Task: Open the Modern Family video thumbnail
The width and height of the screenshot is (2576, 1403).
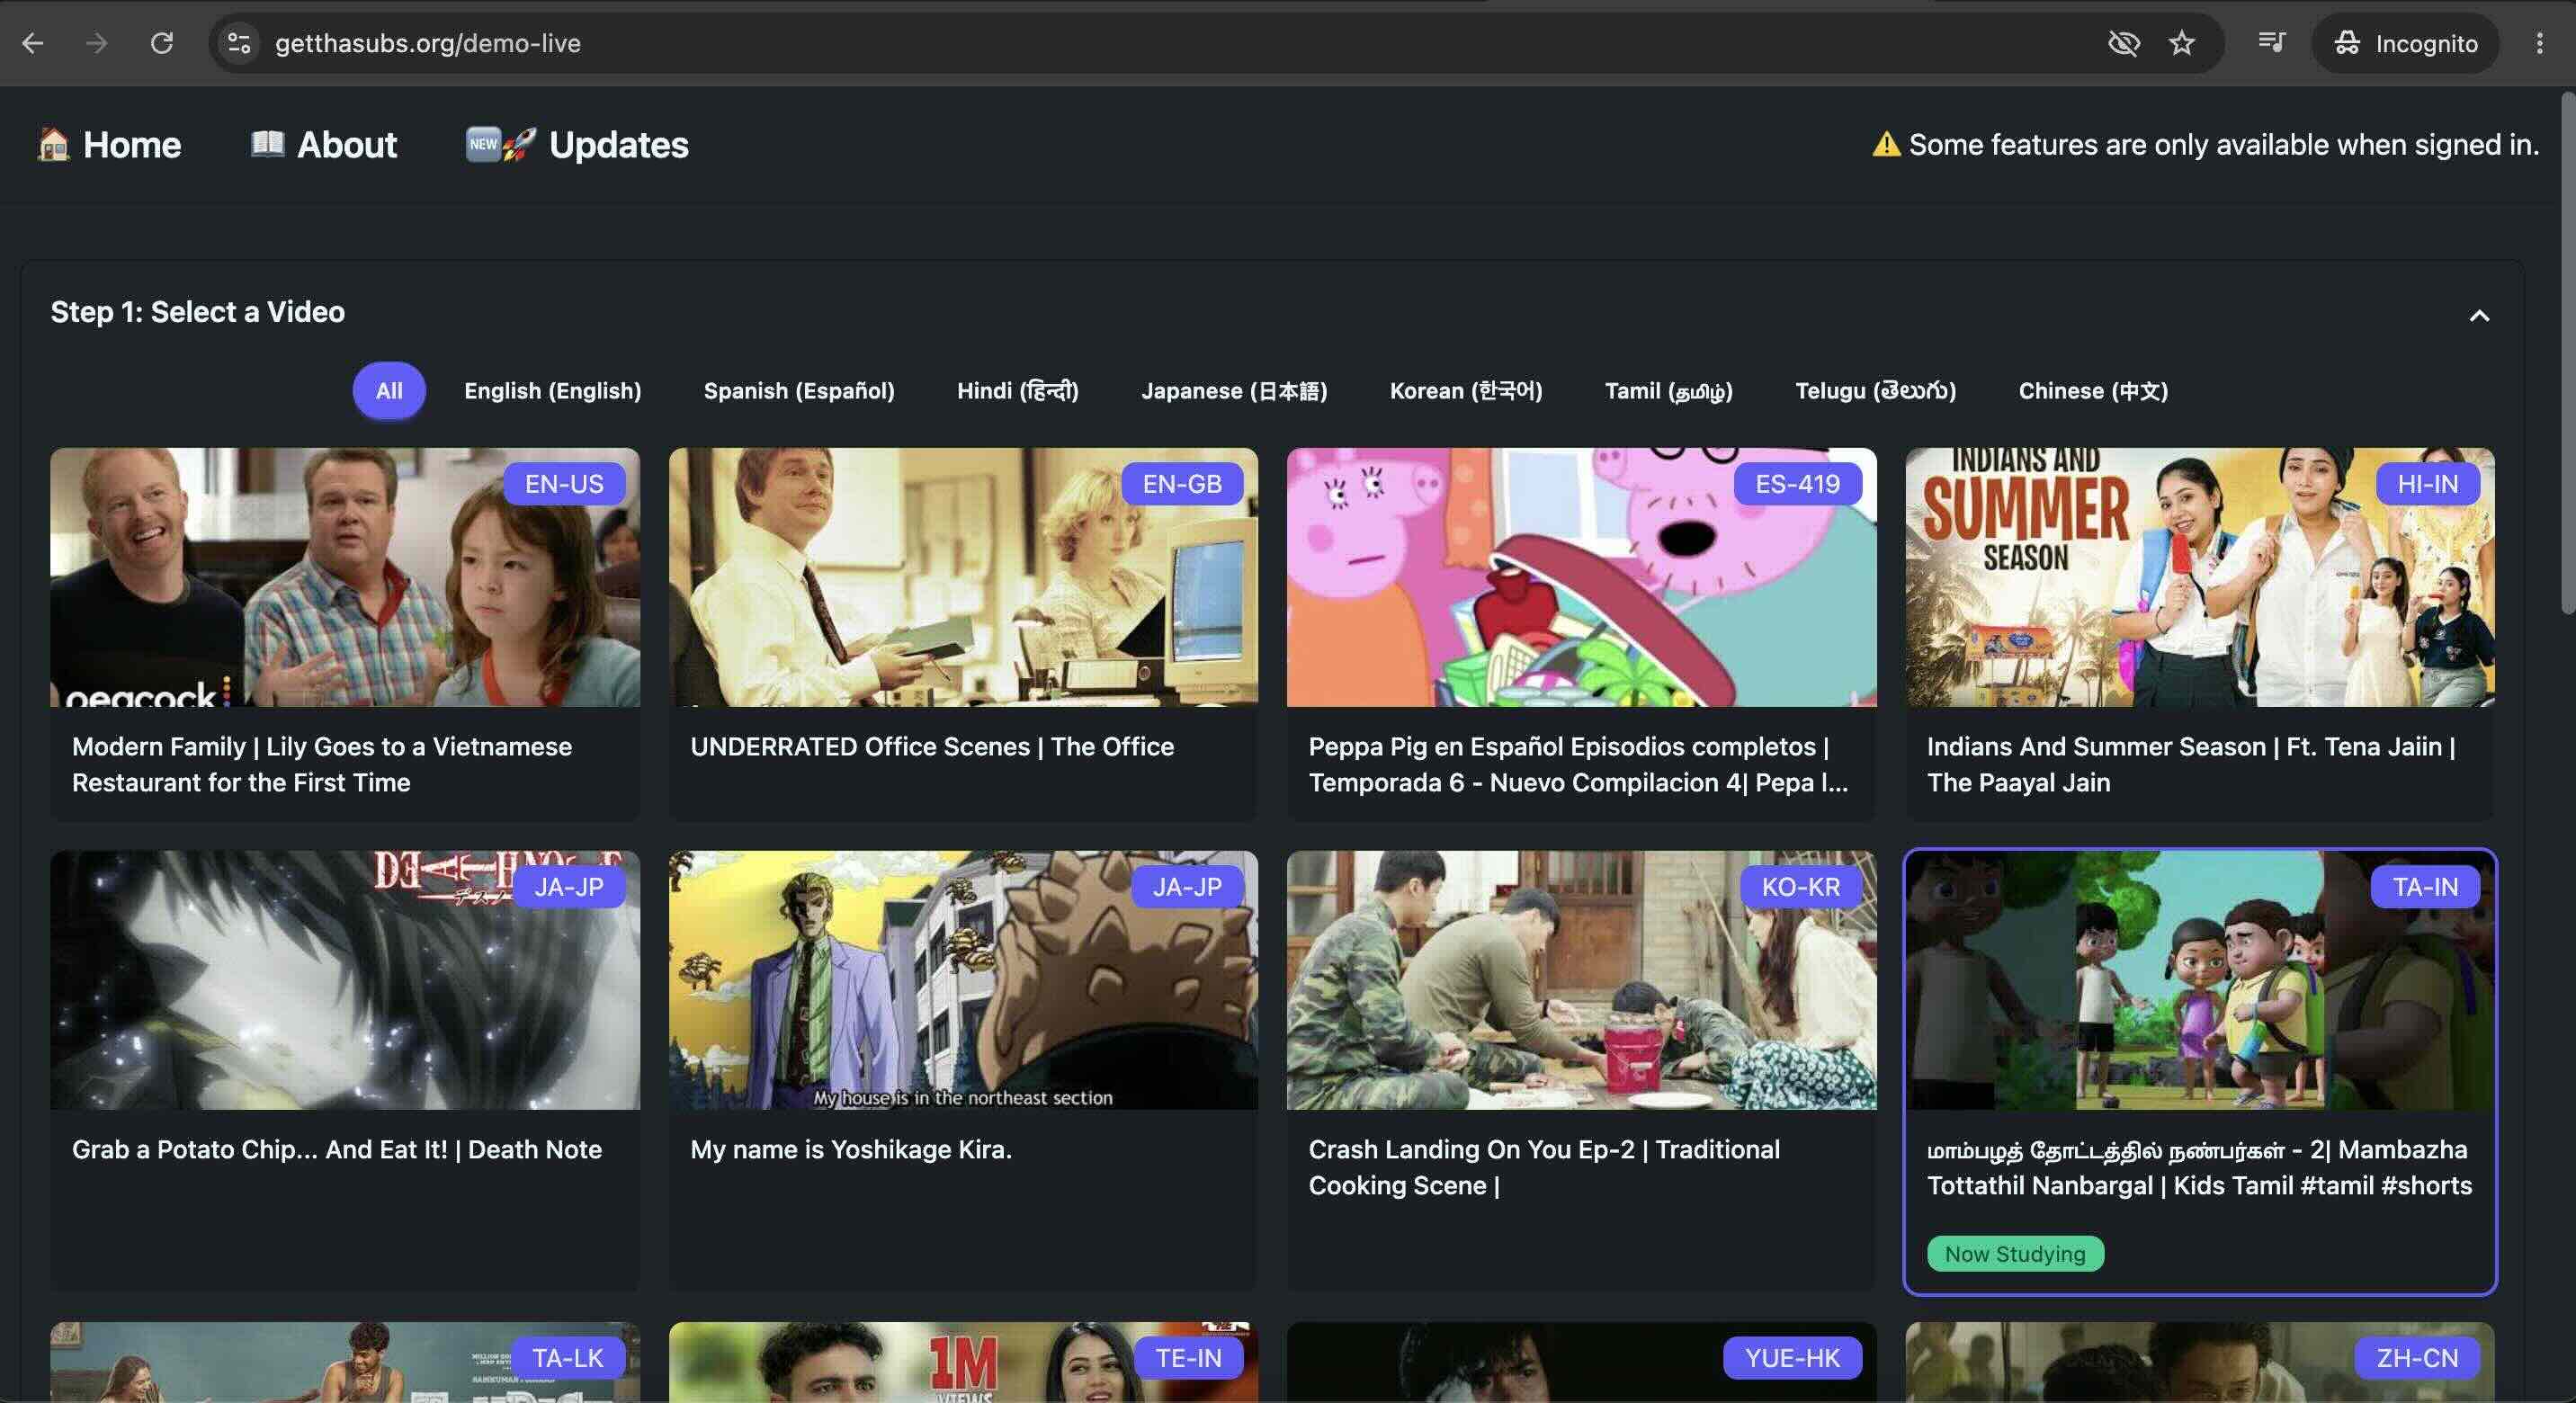Action: pos(345,577)
